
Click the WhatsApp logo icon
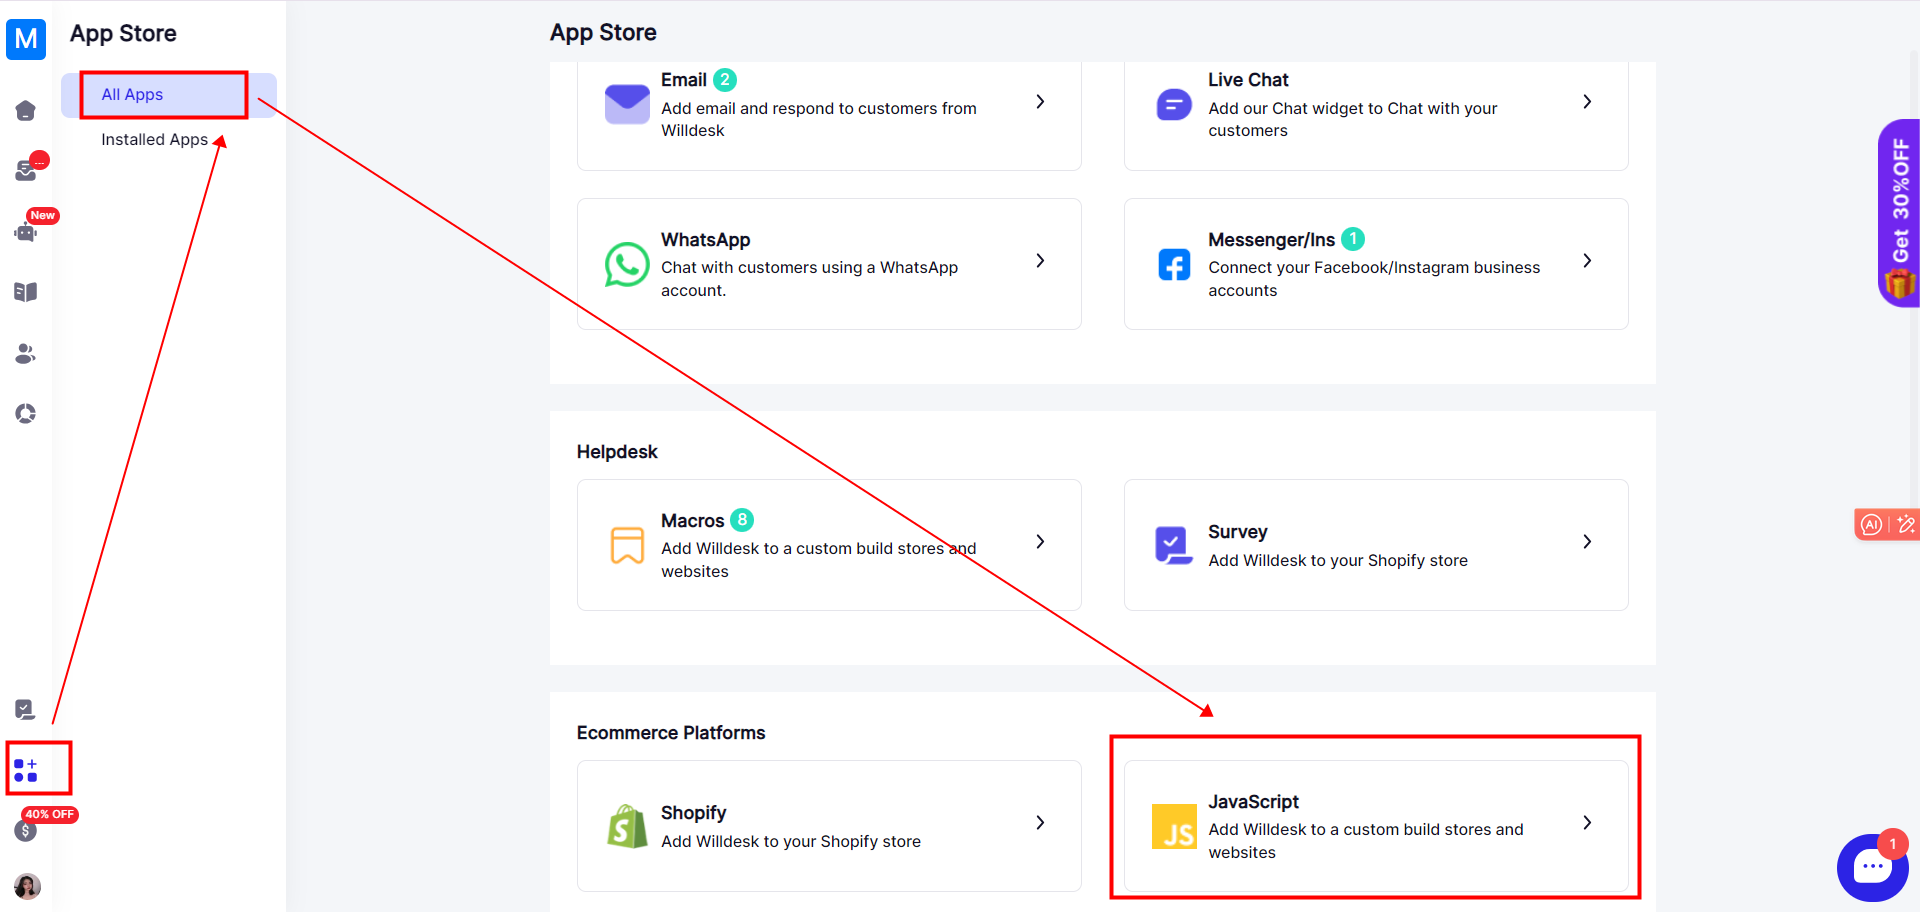coord(627,265)
